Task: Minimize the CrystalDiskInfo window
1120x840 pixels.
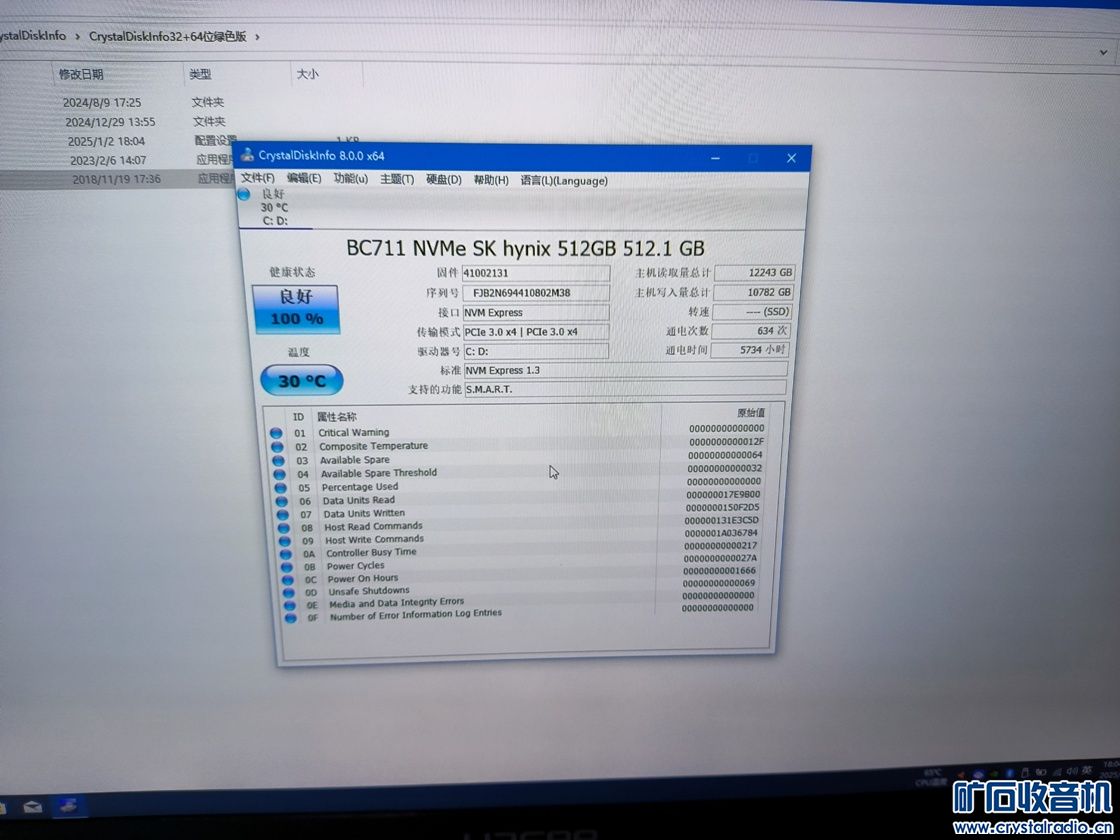Action: tap(716, 158)
